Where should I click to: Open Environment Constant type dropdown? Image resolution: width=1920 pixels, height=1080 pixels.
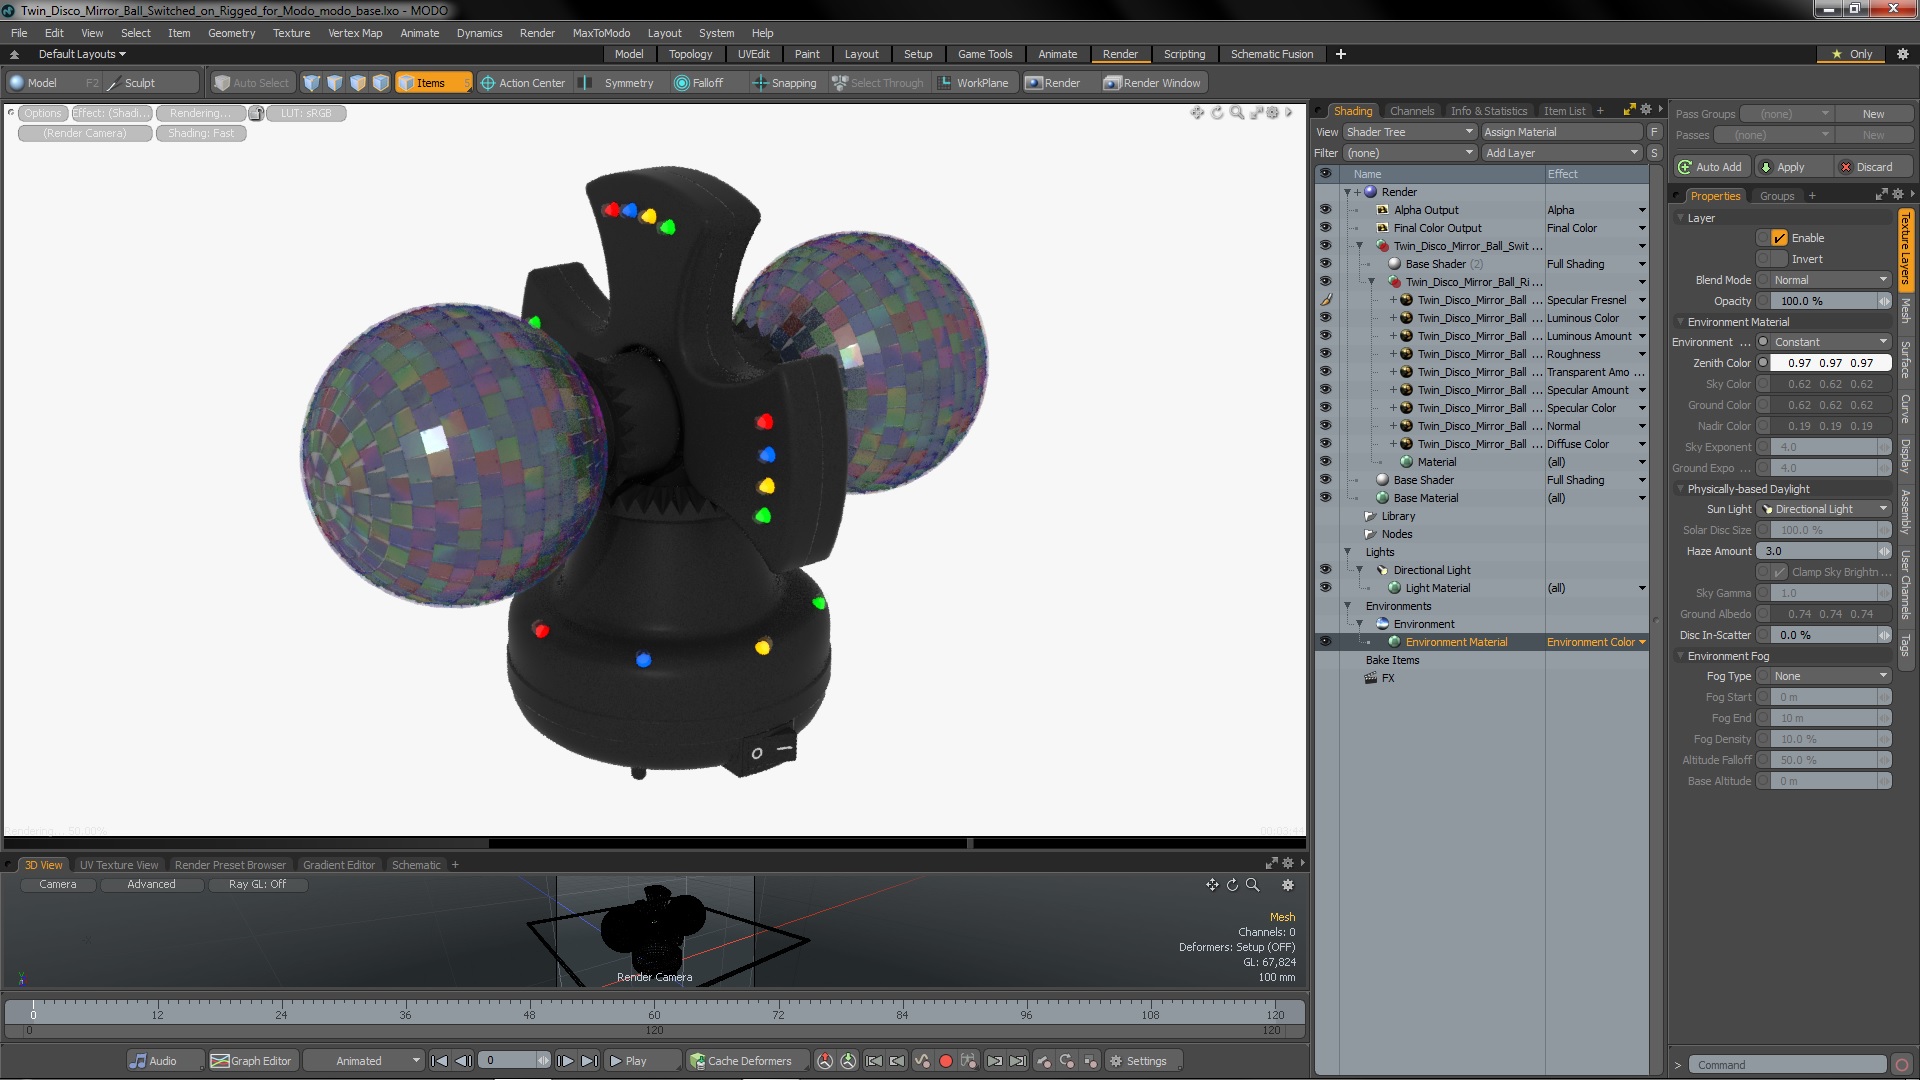[x=1830, y=342]
